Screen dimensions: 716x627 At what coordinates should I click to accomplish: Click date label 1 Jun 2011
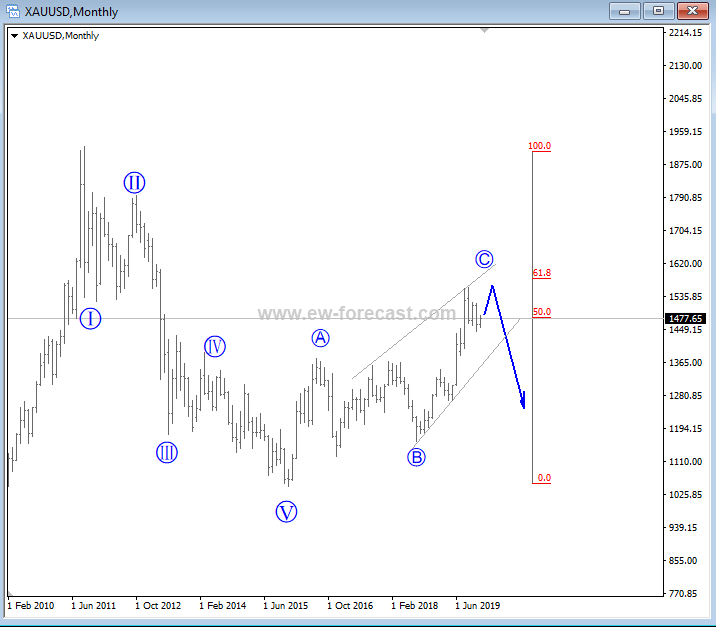(x=94, y=606)
